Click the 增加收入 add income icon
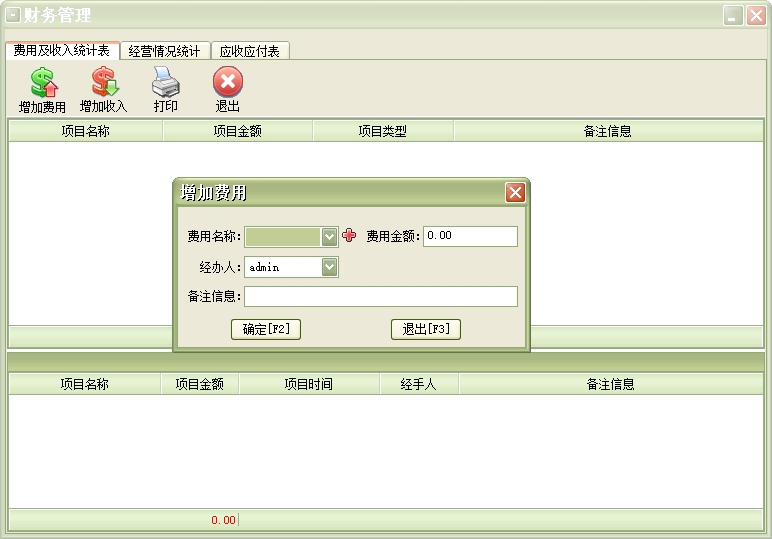The image size is (772, 539). 104,82
